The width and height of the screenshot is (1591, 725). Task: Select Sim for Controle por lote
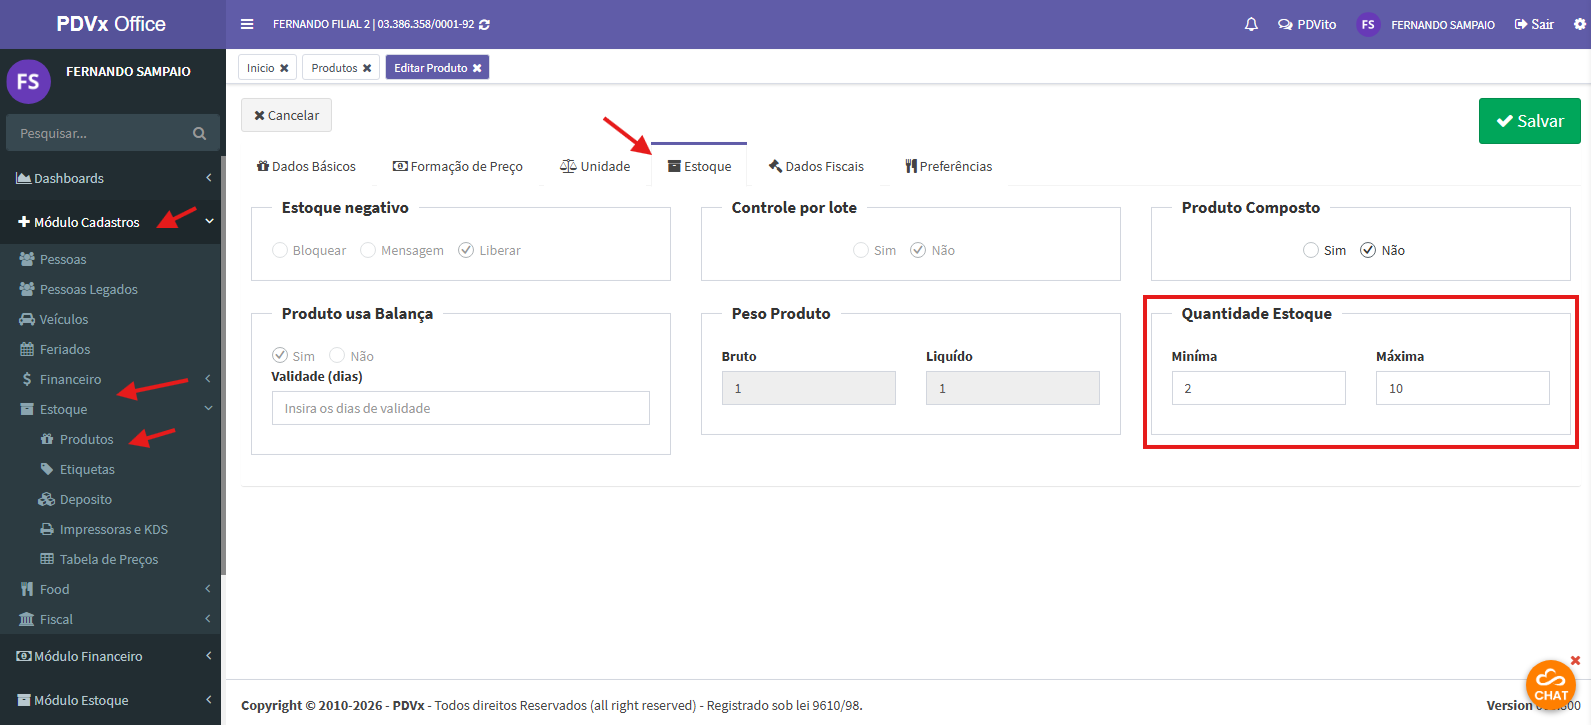pyautogui.click(x=861, y=250)
